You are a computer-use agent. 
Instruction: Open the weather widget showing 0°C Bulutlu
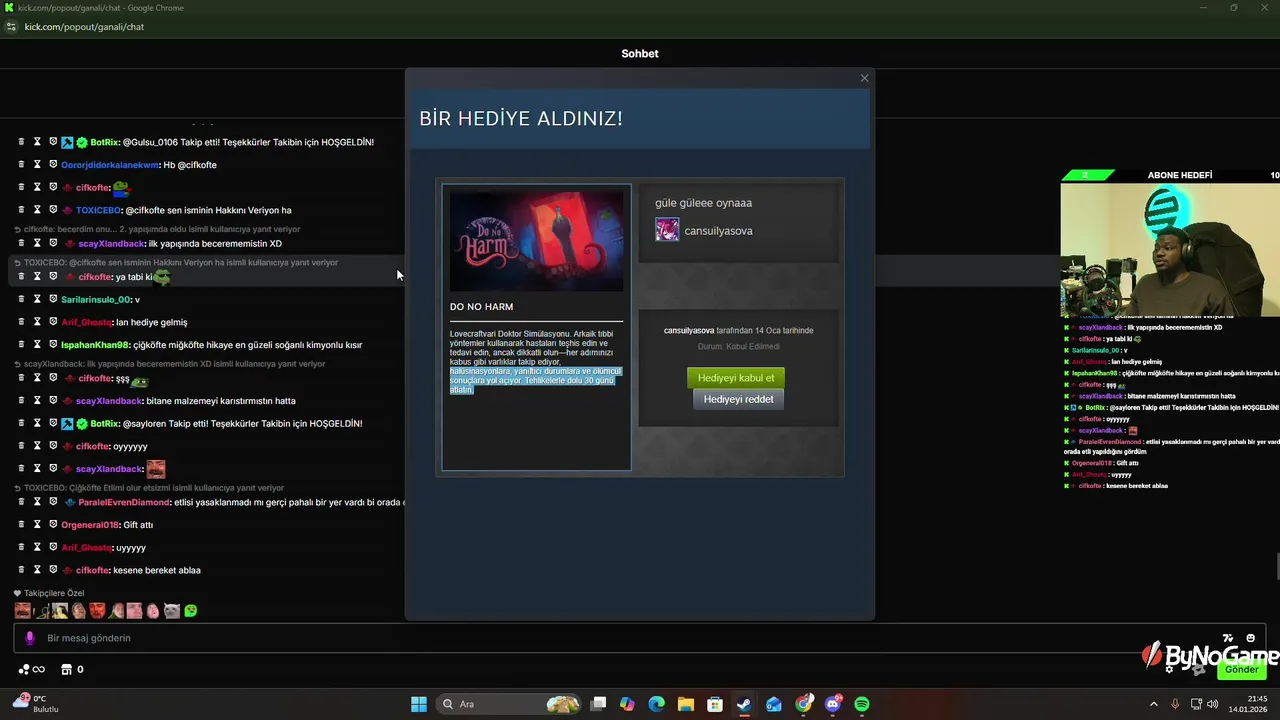tap(34, 704)
